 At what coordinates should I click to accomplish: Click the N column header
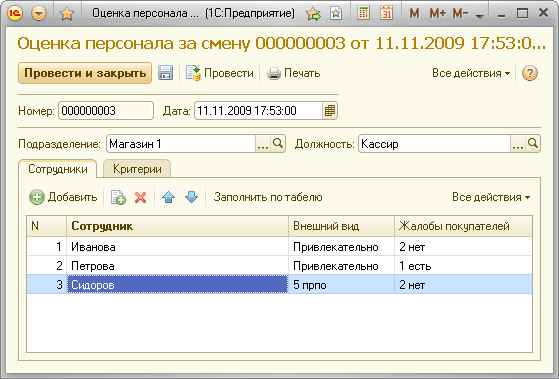click(47, 226)
